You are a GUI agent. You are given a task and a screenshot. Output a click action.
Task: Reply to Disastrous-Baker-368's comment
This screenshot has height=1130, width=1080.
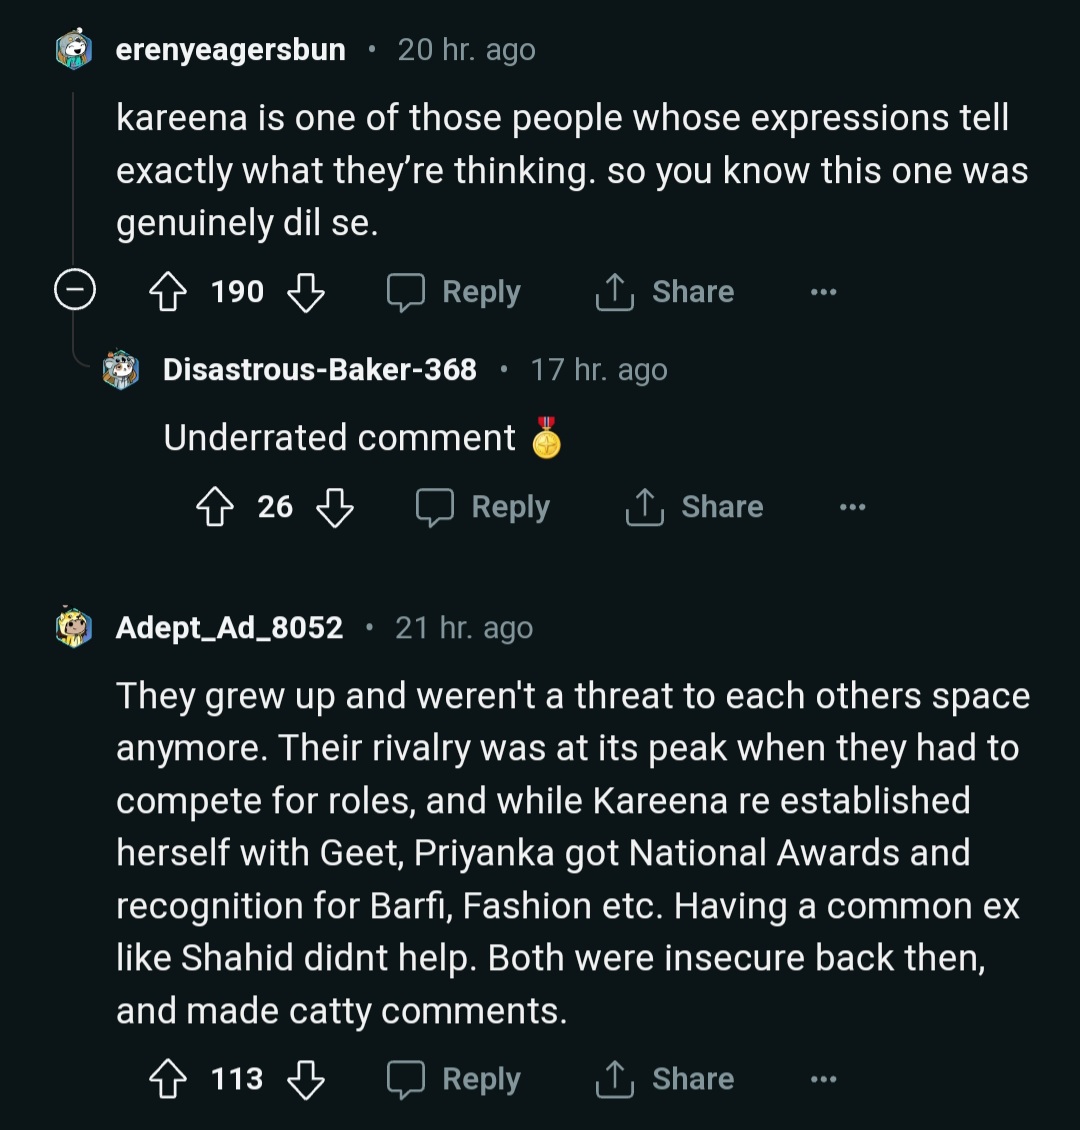[x=484, y=507]
